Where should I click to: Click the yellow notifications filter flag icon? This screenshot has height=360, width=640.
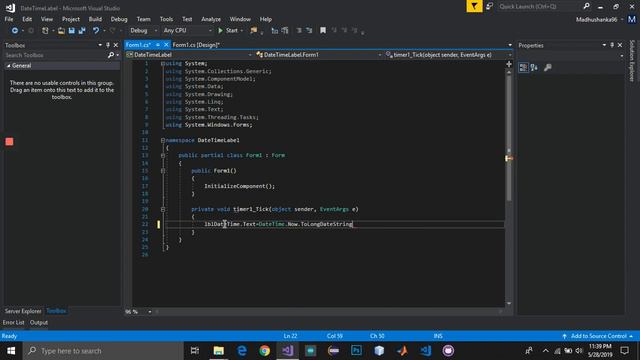[x=474, y=6]
